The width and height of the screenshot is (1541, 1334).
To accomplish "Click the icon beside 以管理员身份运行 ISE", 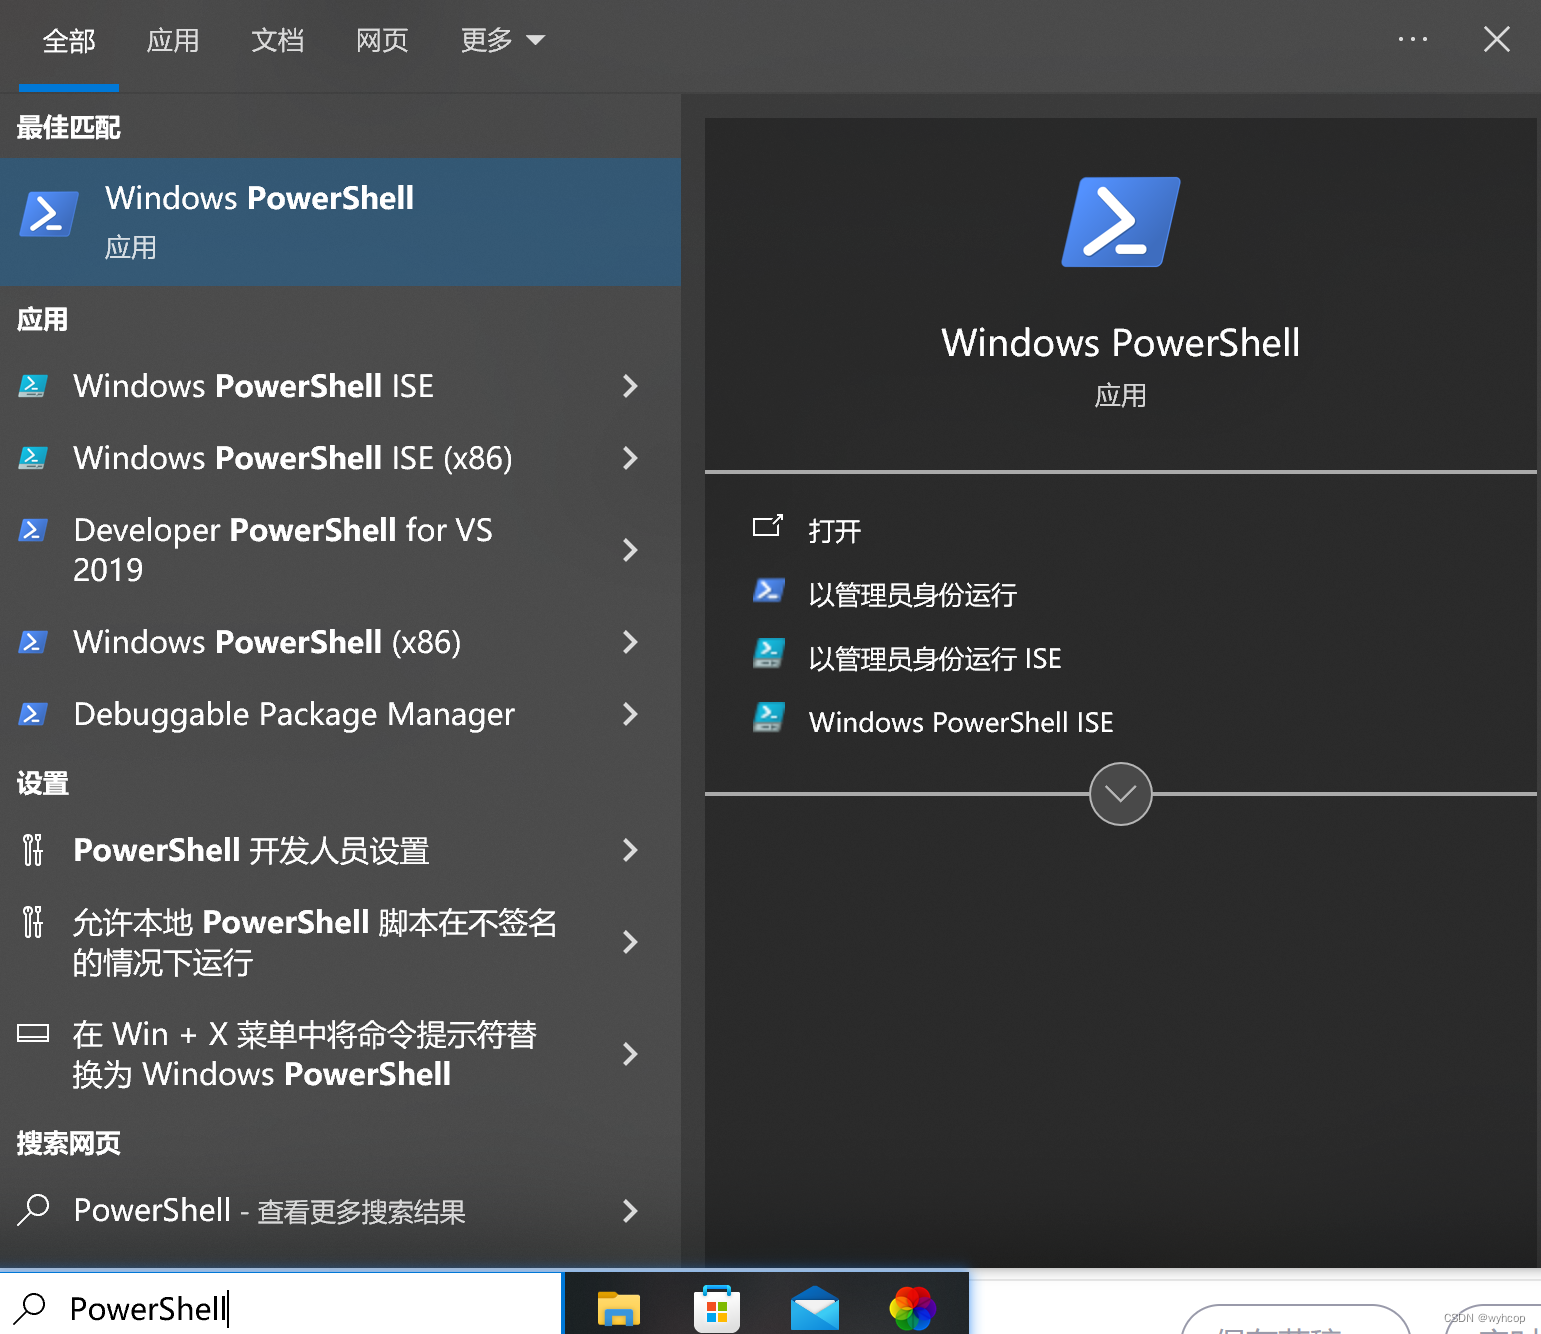I will click(x=768, y=654).
